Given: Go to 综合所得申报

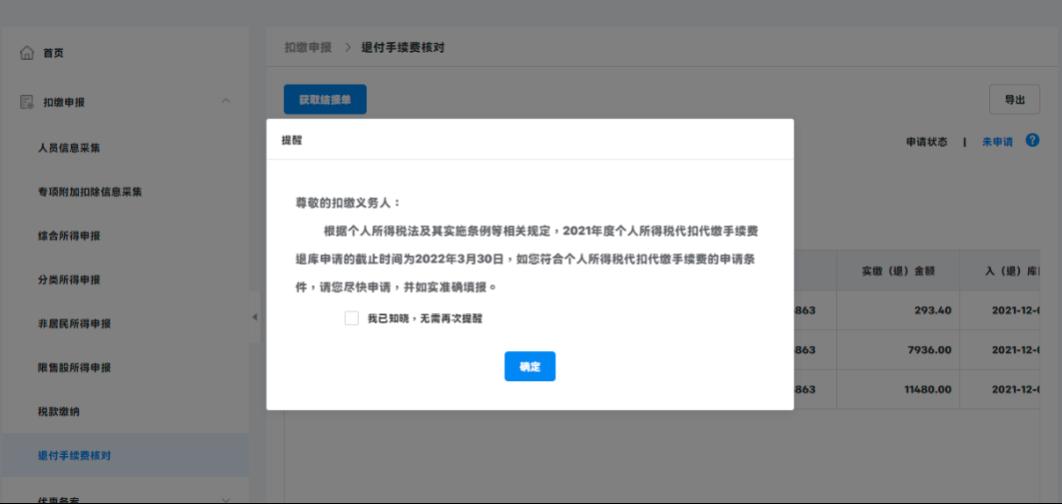Looking at the screenshot, I should click(69, 236).
